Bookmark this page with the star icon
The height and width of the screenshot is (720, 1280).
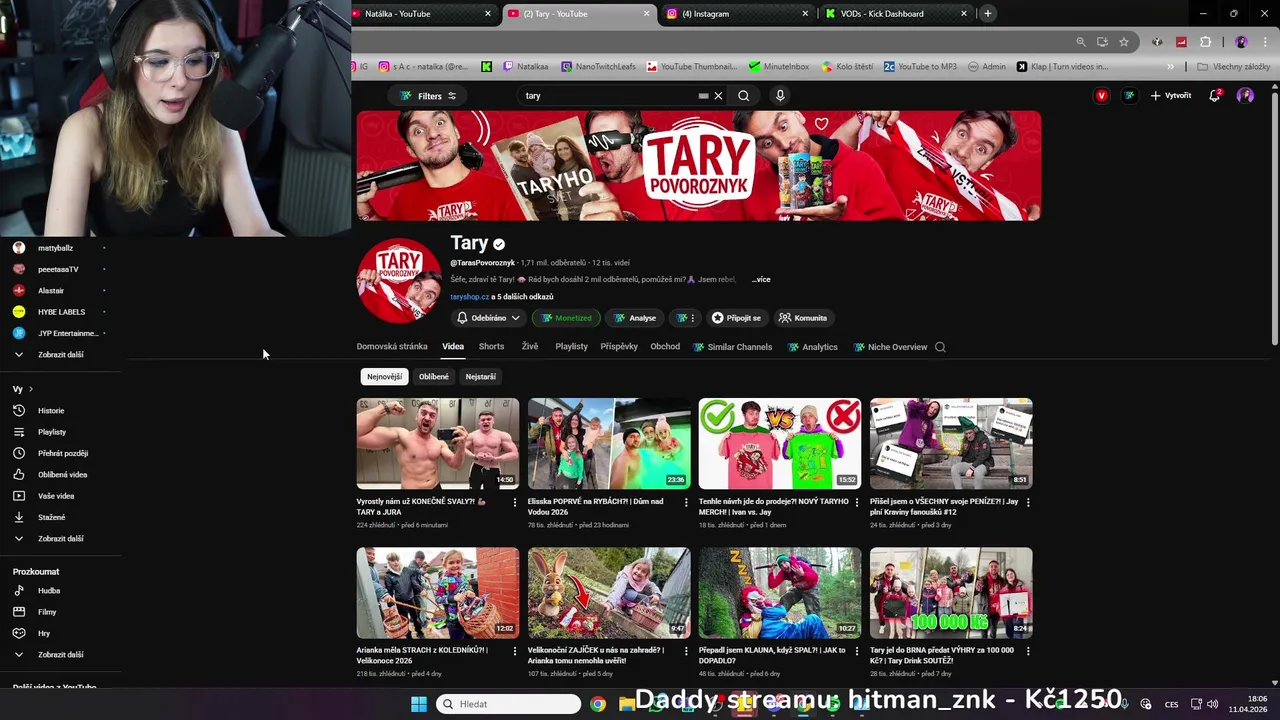1124,42
